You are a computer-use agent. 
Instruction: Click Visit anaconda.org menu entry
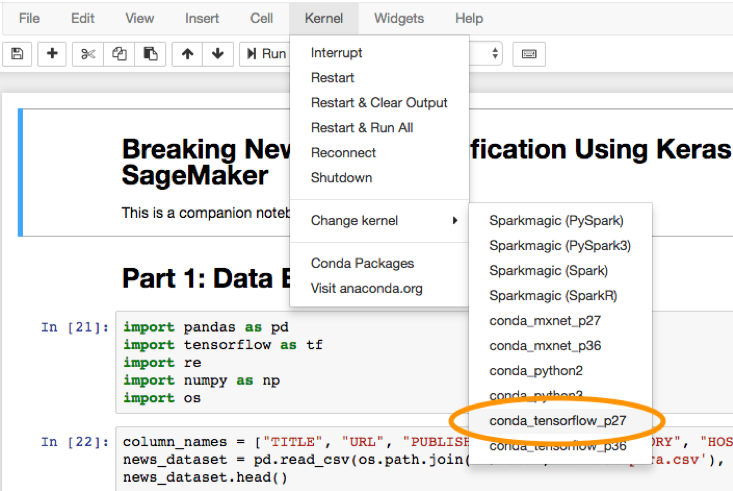click(x=379, y=289)
